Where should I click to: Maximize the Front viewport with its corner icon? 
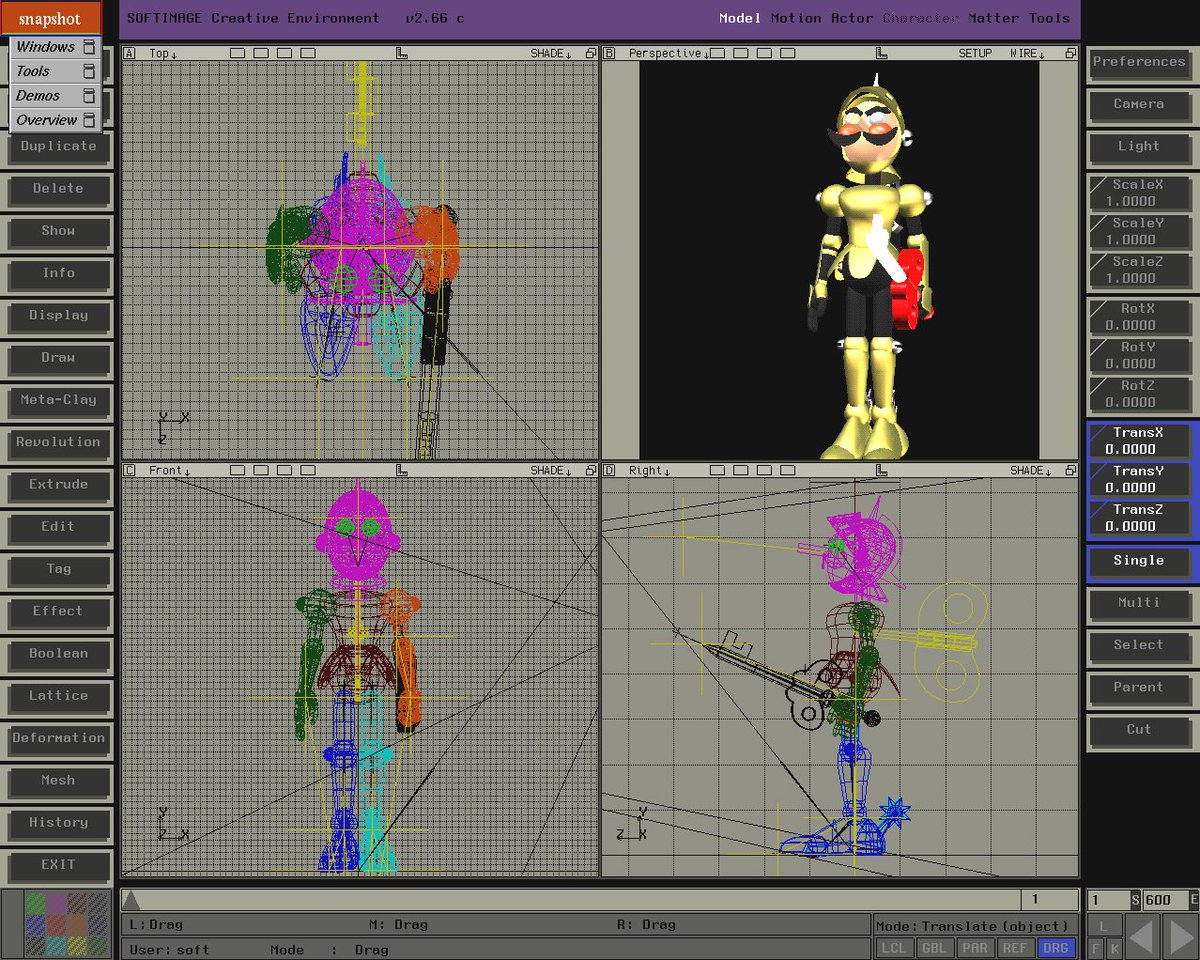591,470
